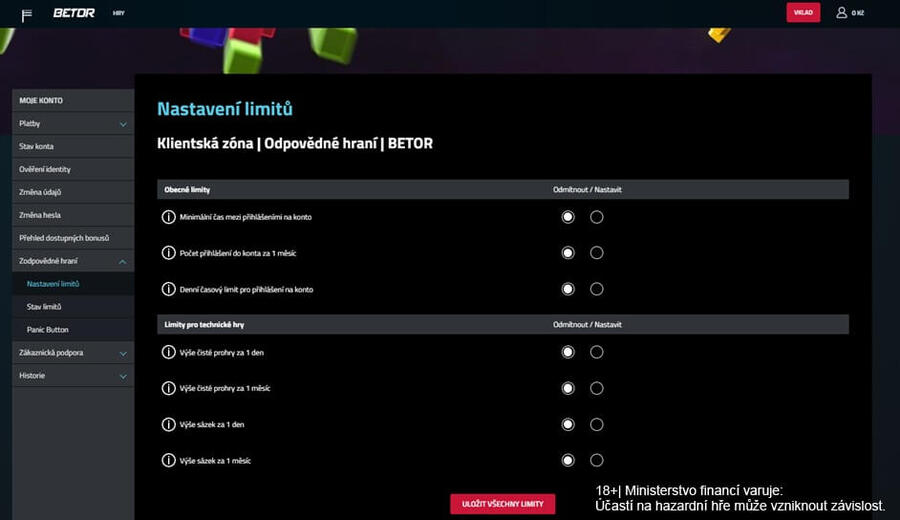Show info for Výše čisté prohry za 1 měsíc
The height and width of the screenshot is (520, 900).
pyautogui.click(x=168, y=389)
